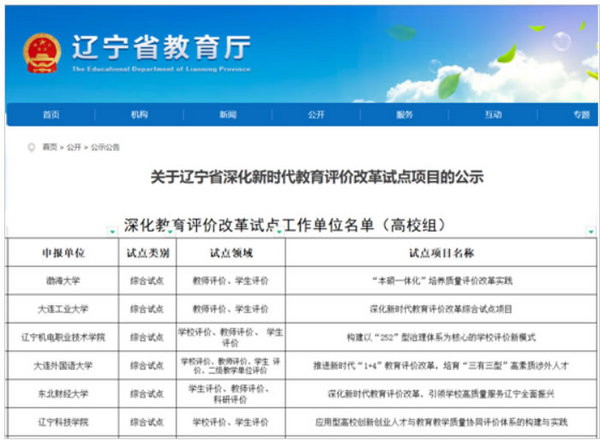This screenshot has height=440, width=600.
Task: Click the table heading 深化教育评价改革试点工作单位名单（高校组）
Action: click(x=285, y=225)
